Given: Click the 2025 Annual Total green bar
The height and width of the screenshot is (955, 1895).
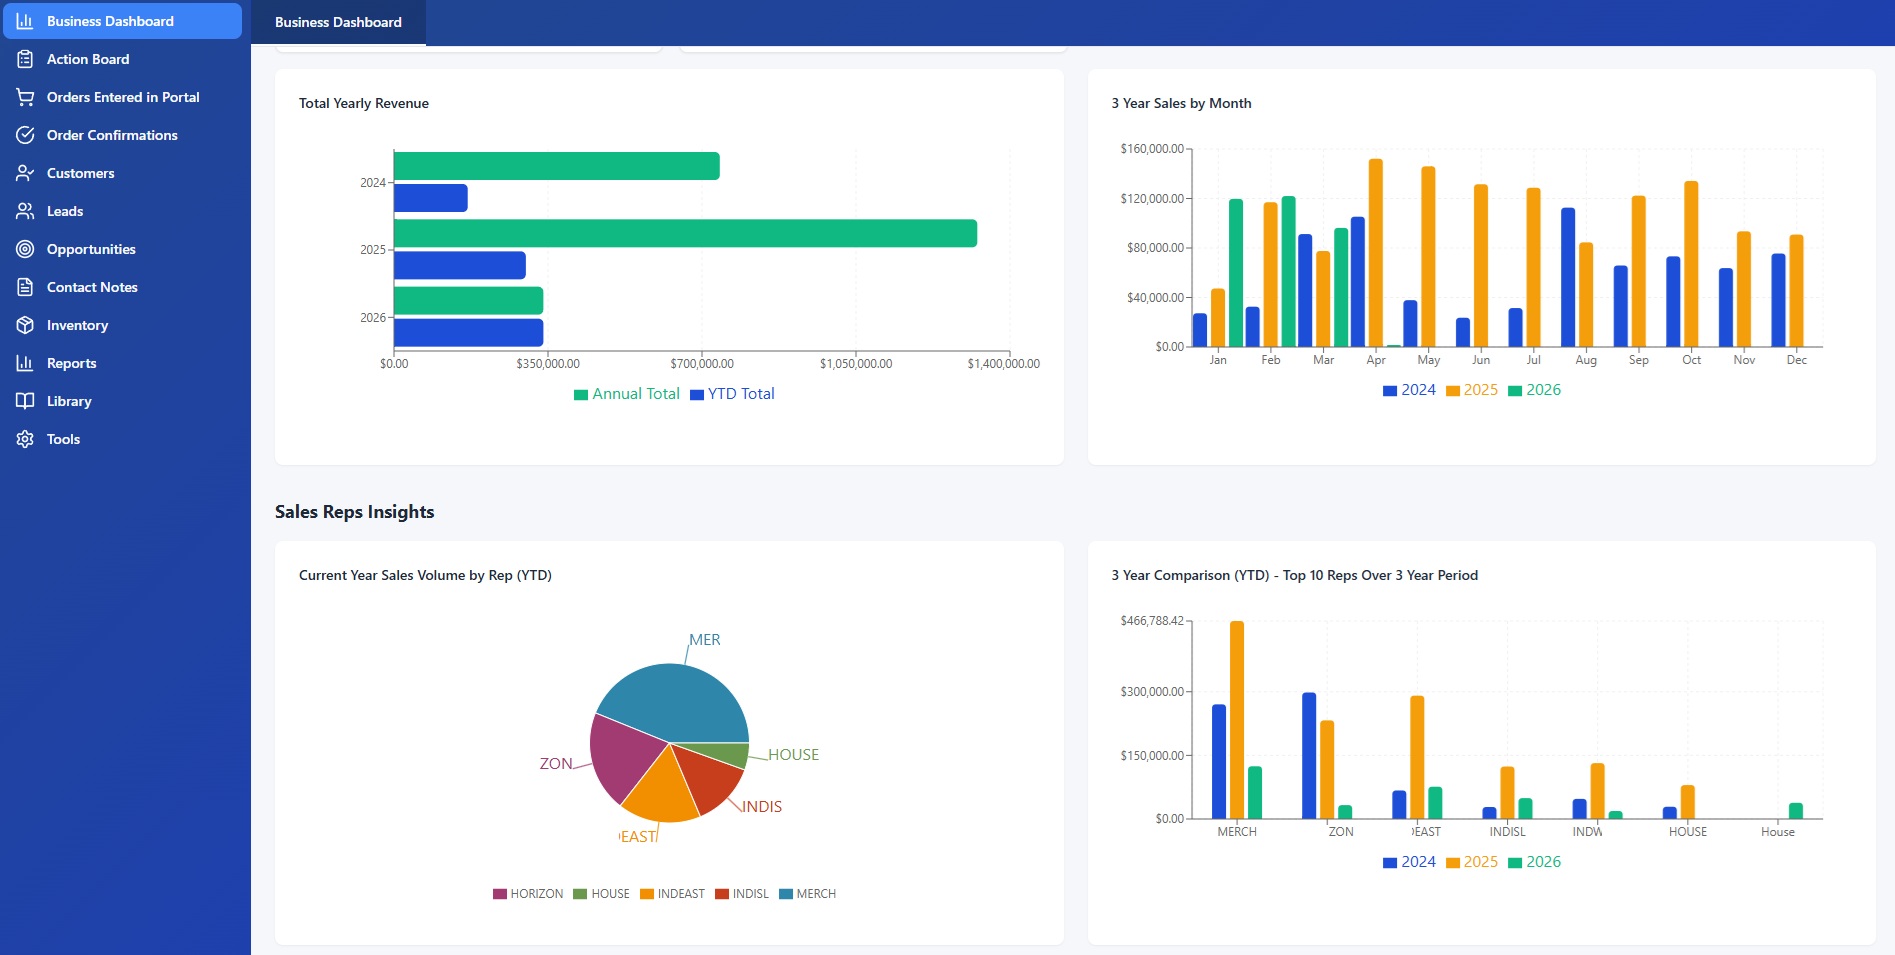Looking at the screenshot, I should click(685, 233).
